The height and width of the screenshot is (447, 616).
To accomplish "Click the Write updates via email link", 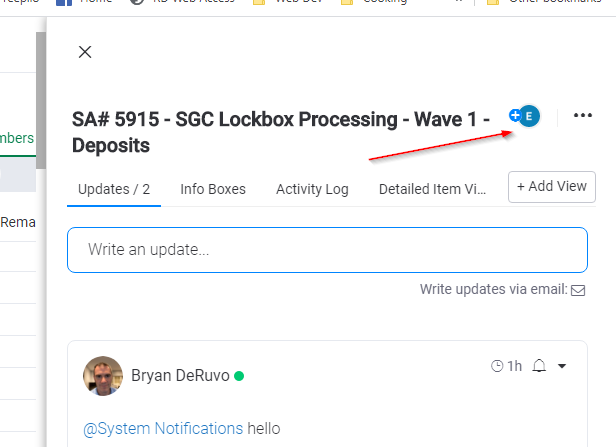I will pos(493,290).
